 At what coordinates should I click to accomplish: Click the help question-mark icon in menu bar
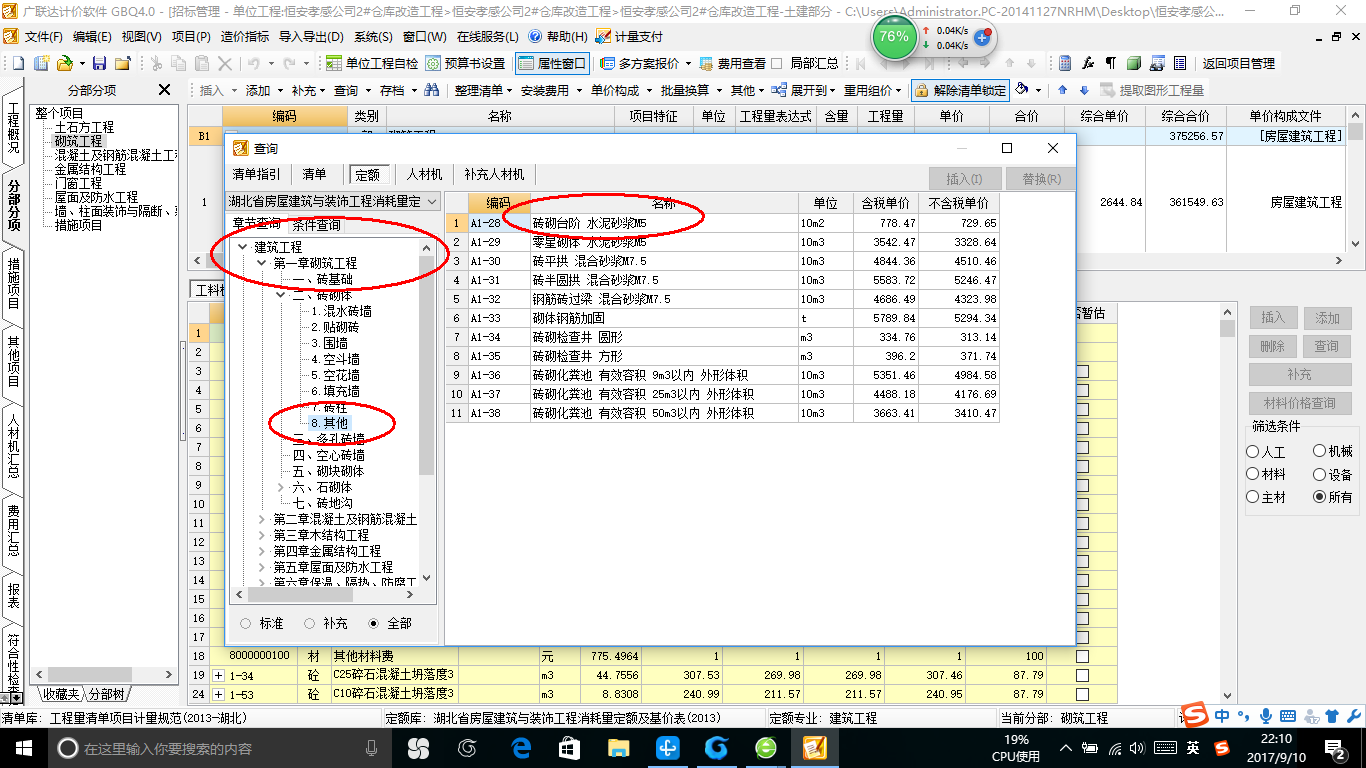[535, 36]
